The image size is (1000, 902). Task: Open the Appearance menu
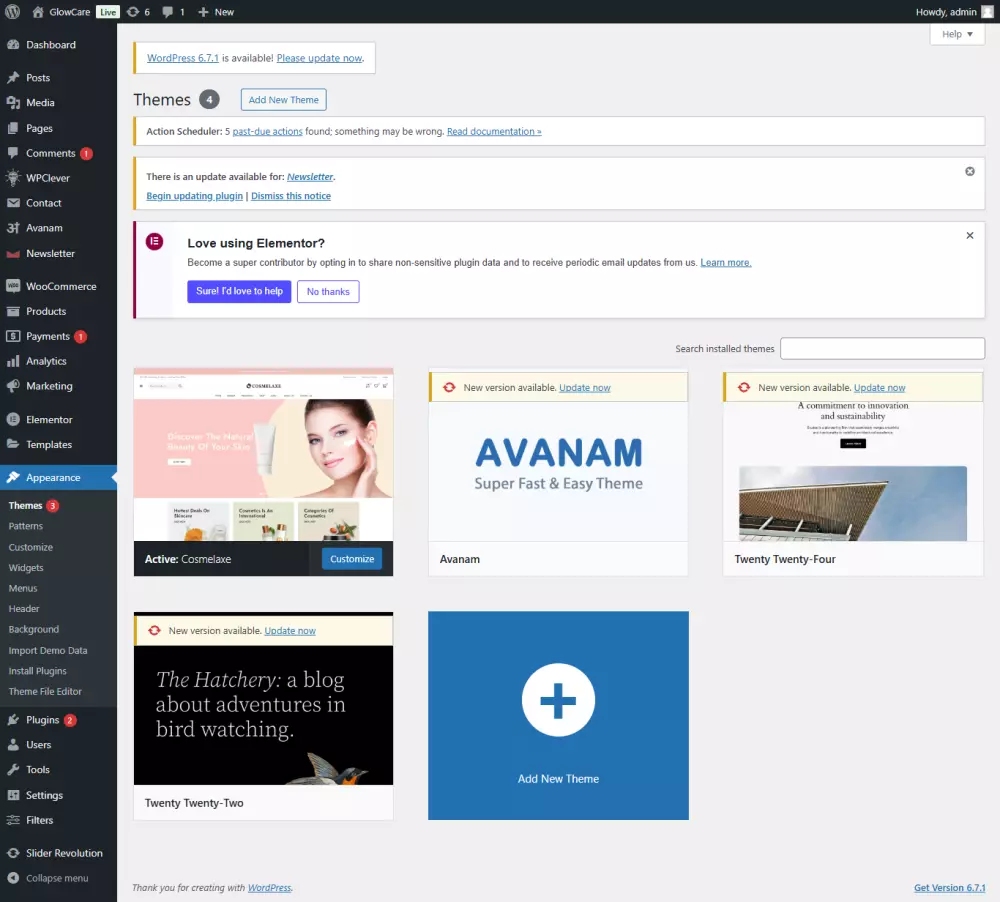(x=59, y=478)
